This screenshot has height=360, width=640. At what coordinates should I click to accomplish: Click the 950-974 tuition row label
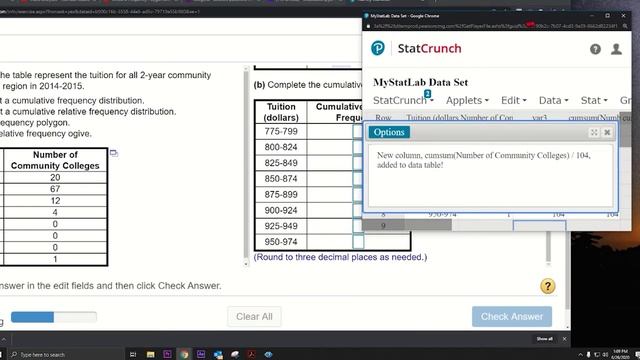pyautogui.click(x=281, y=242)
